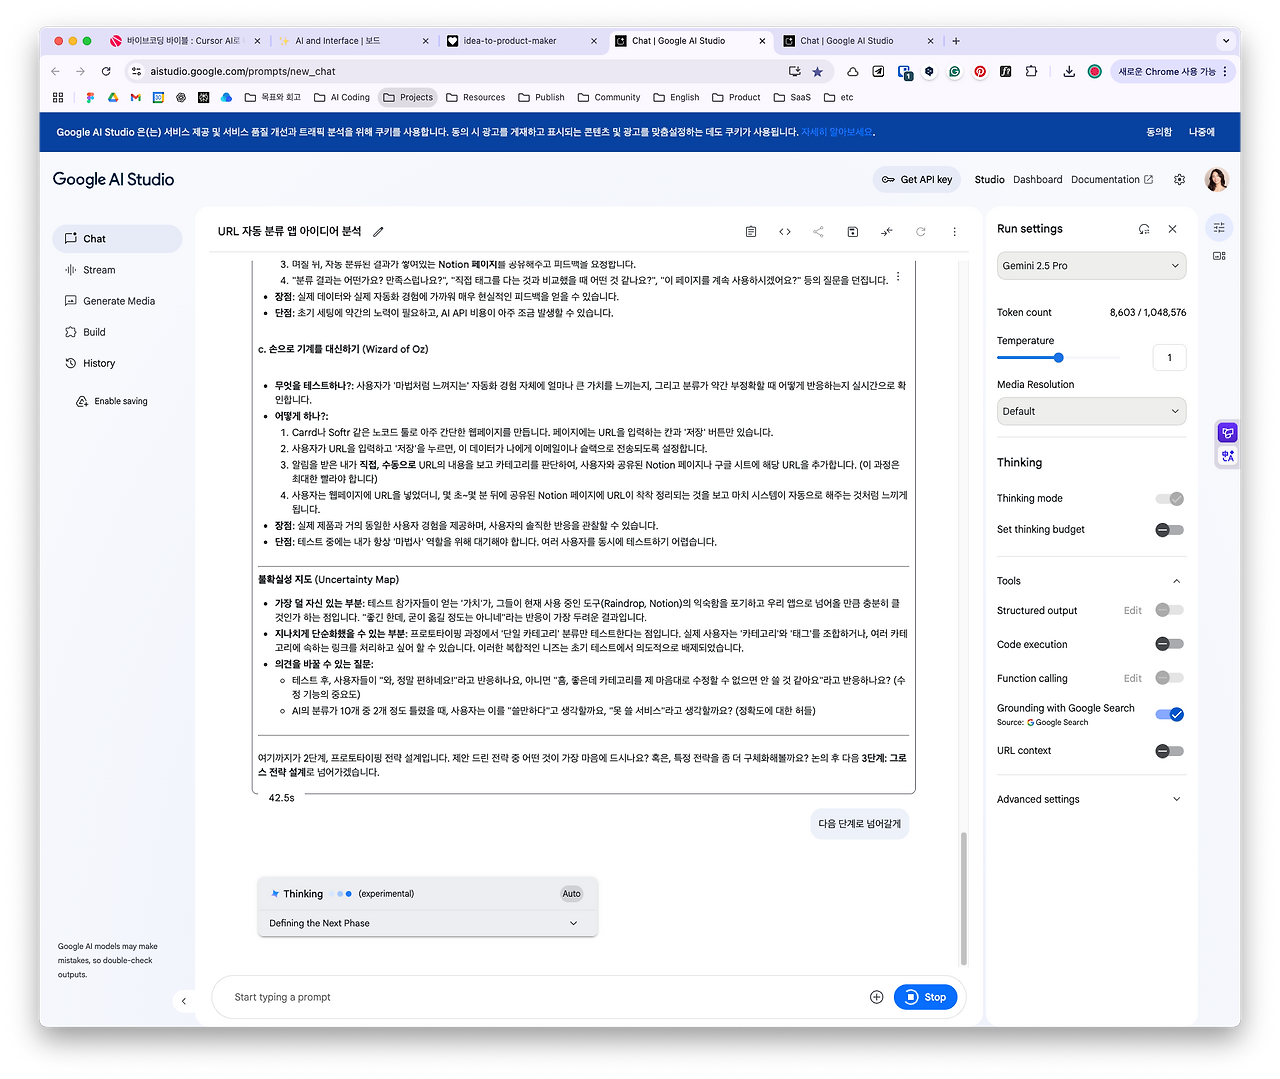
Task: Open the chat toolbar three-dot more menu
Action: tap(955, 232)
